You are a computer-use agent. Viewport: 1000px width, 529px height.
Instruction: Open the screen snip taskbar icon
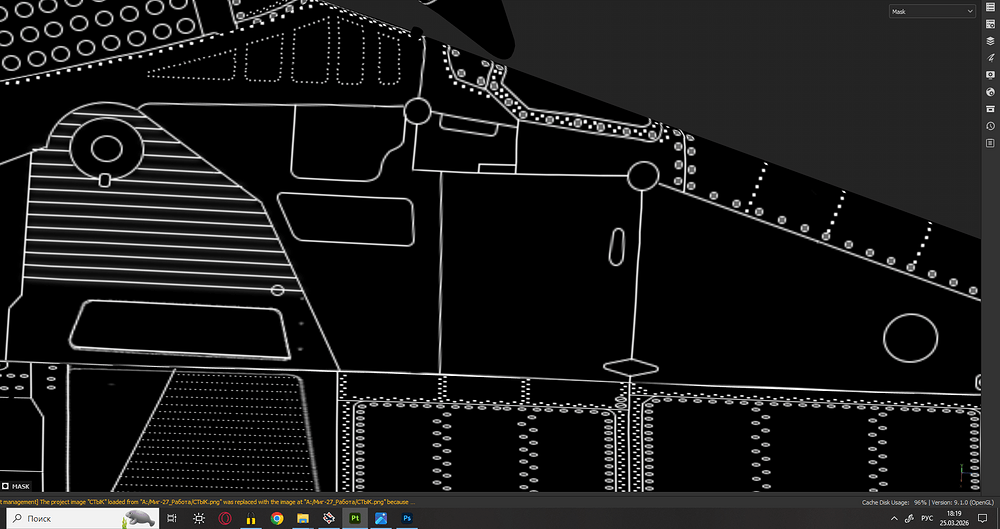pyautogui.click(x=199, y=518)
